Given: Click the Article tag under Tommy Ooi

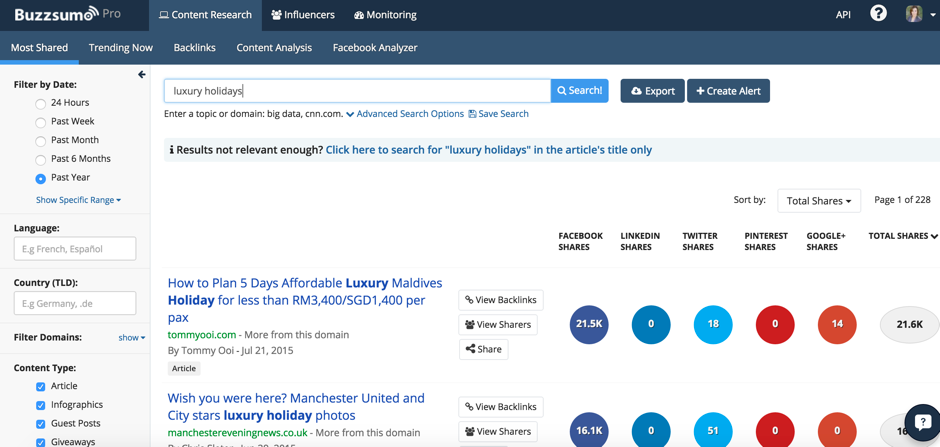Looking at the screenshot, I should (184, 369).
